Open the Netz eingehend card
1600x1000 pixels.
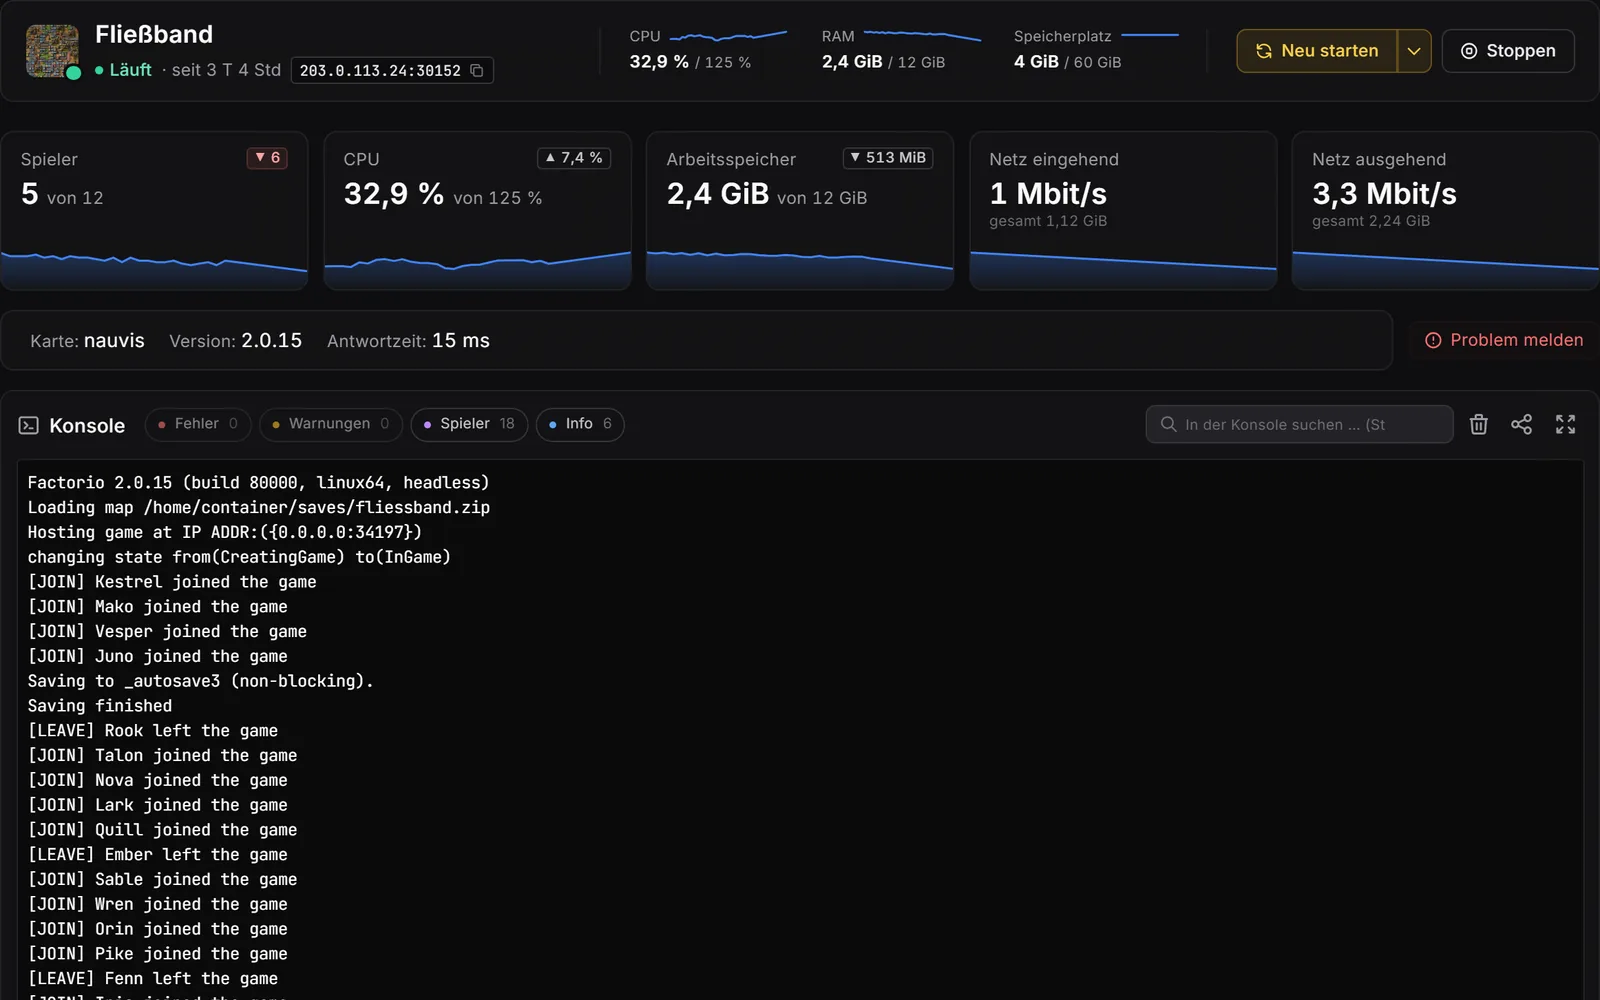1123,211
